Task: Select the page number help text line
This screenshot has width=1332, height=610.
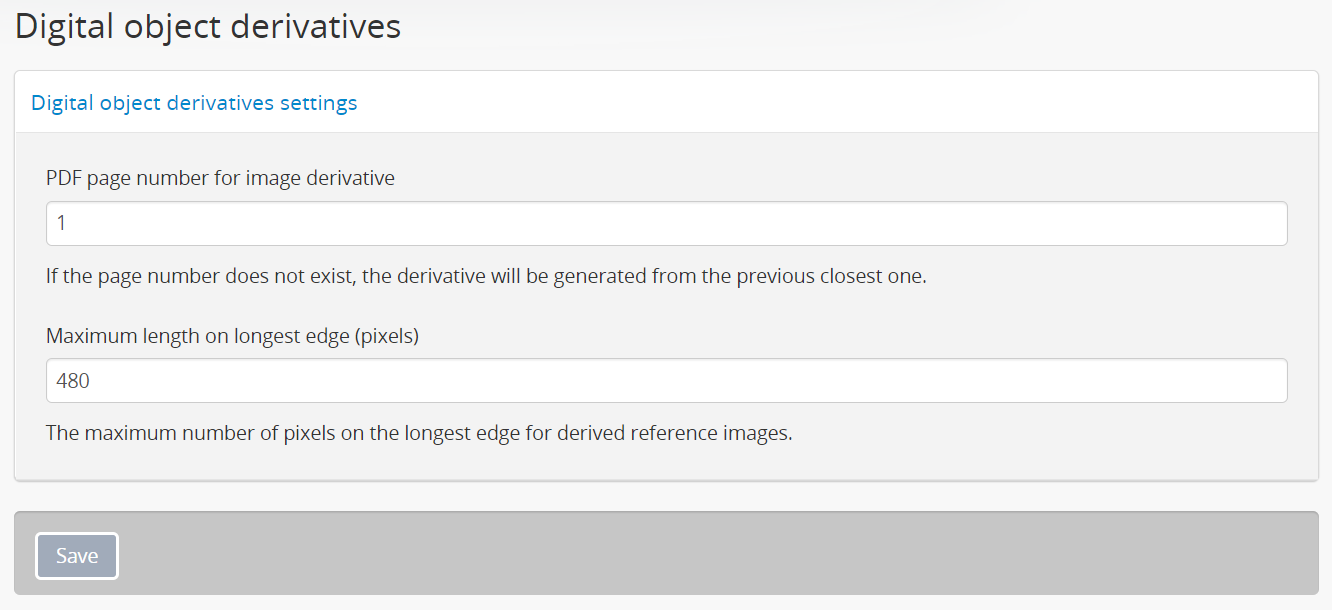Action: tap(486, 276)
